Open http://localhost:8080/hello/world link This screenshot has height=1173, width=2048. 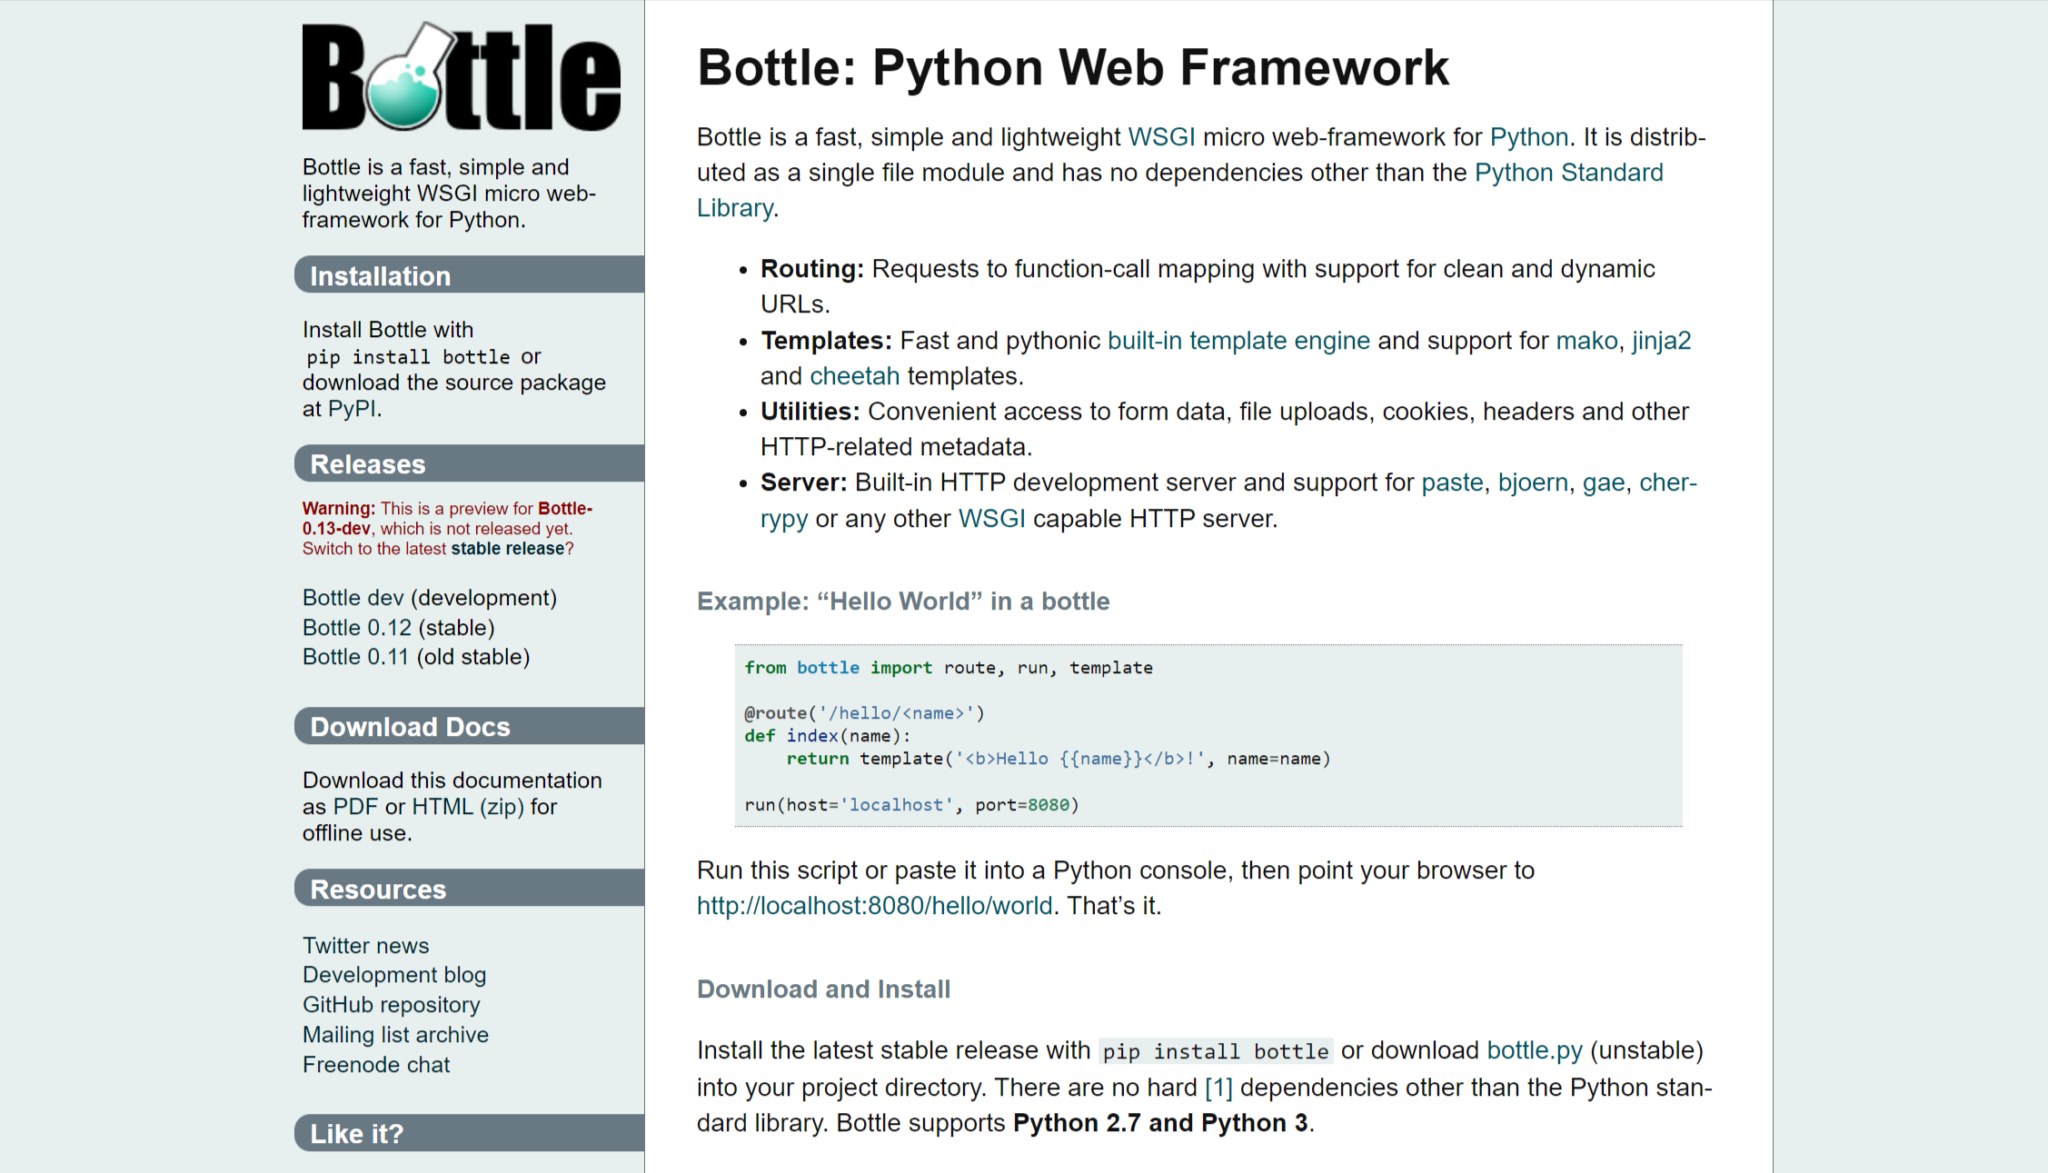pos(874,906)
